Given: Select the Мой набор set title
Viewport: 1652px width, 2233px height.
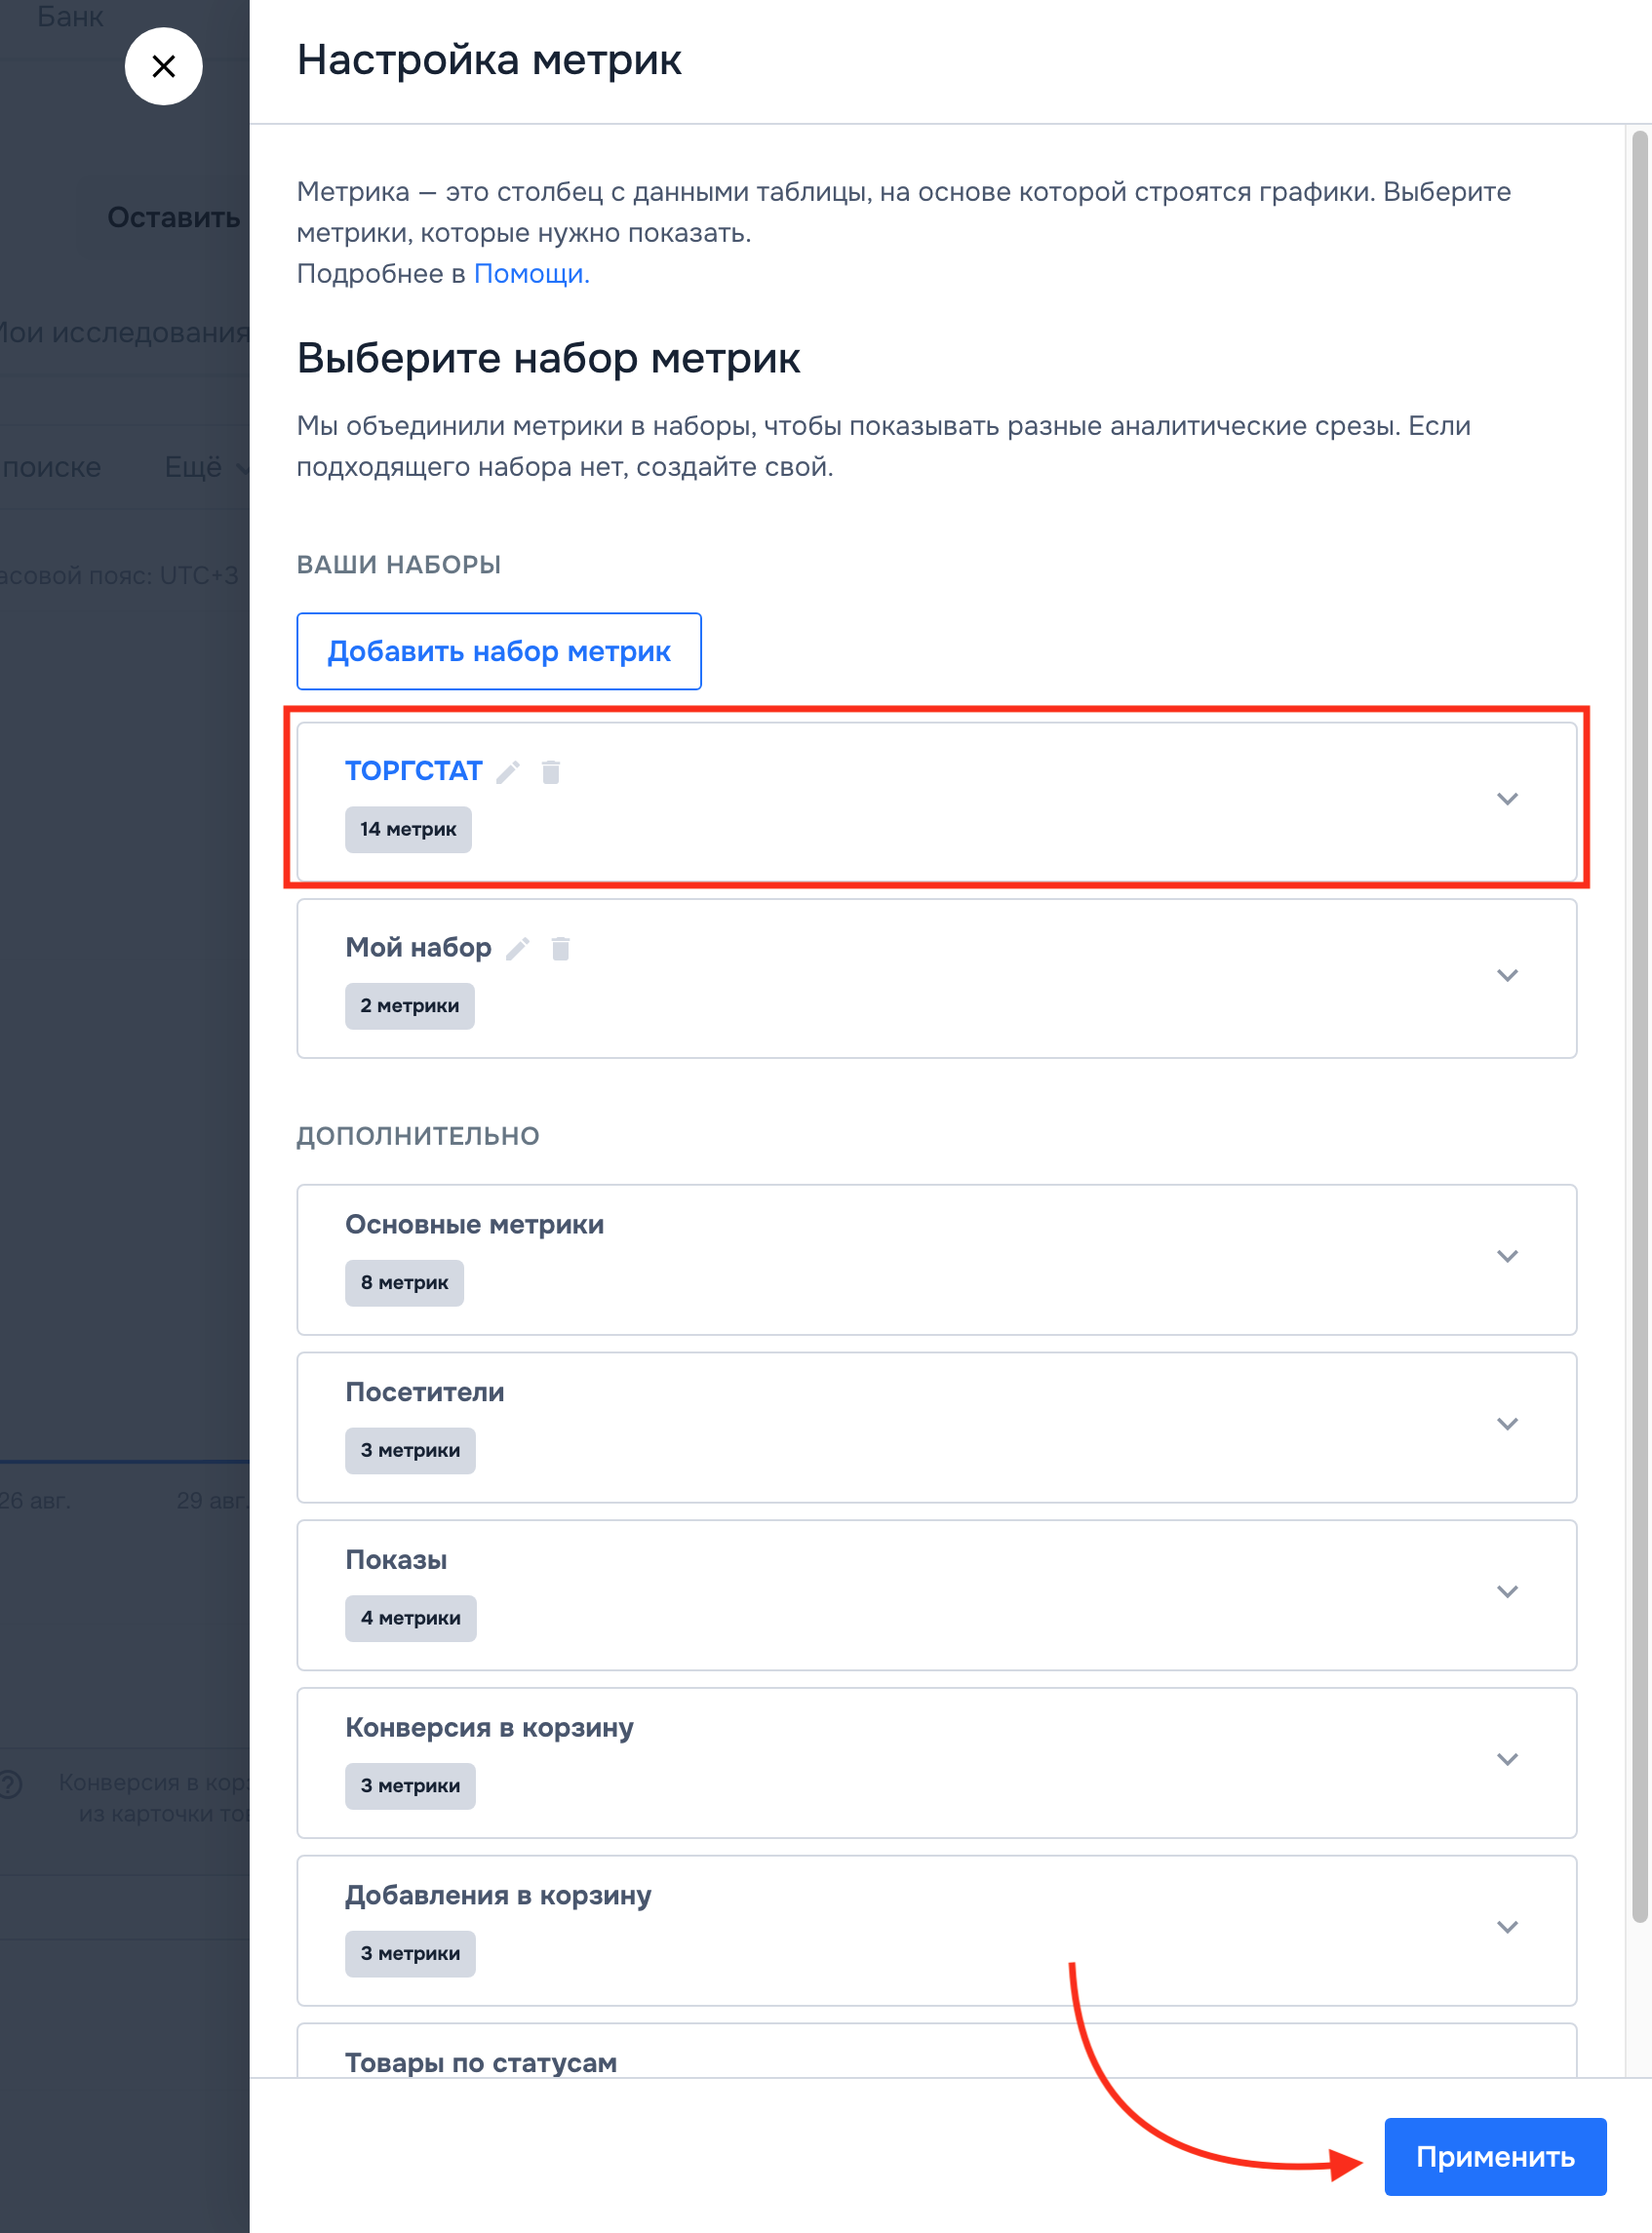Looking at the screenshot, I should (x=418, y=948).
